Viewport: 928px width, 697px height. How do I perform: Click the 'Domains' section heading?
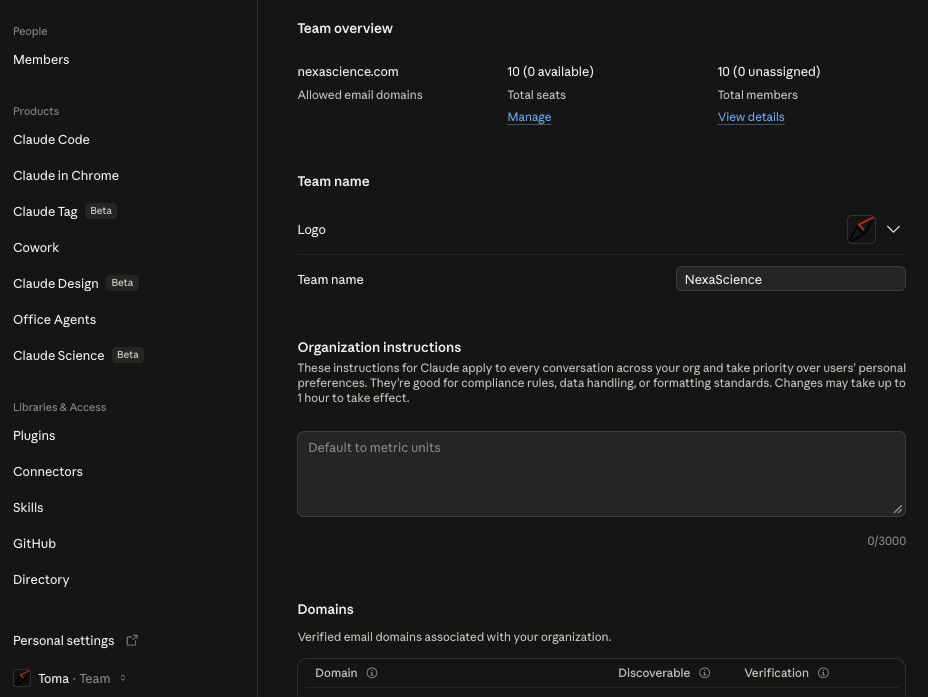[x=326, y=609]
